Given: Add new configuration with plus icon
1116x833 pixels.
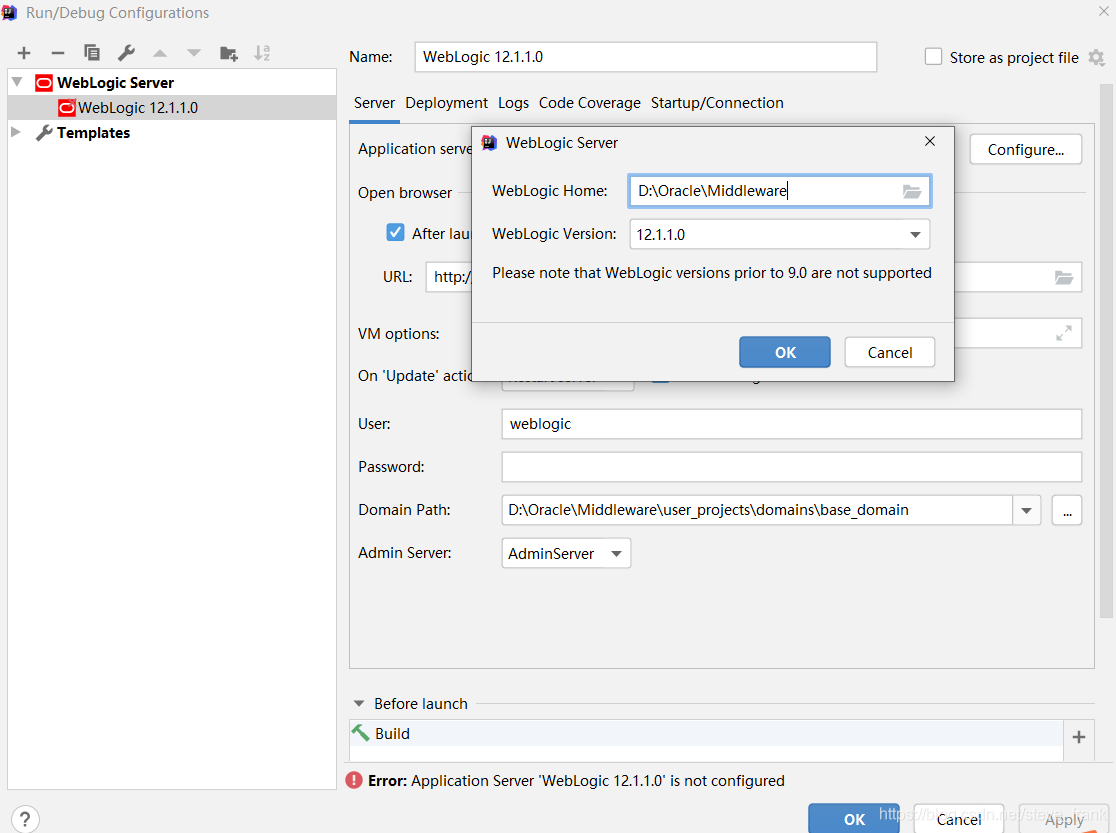Looking at the screenshot, I should [x=23, y=53].
